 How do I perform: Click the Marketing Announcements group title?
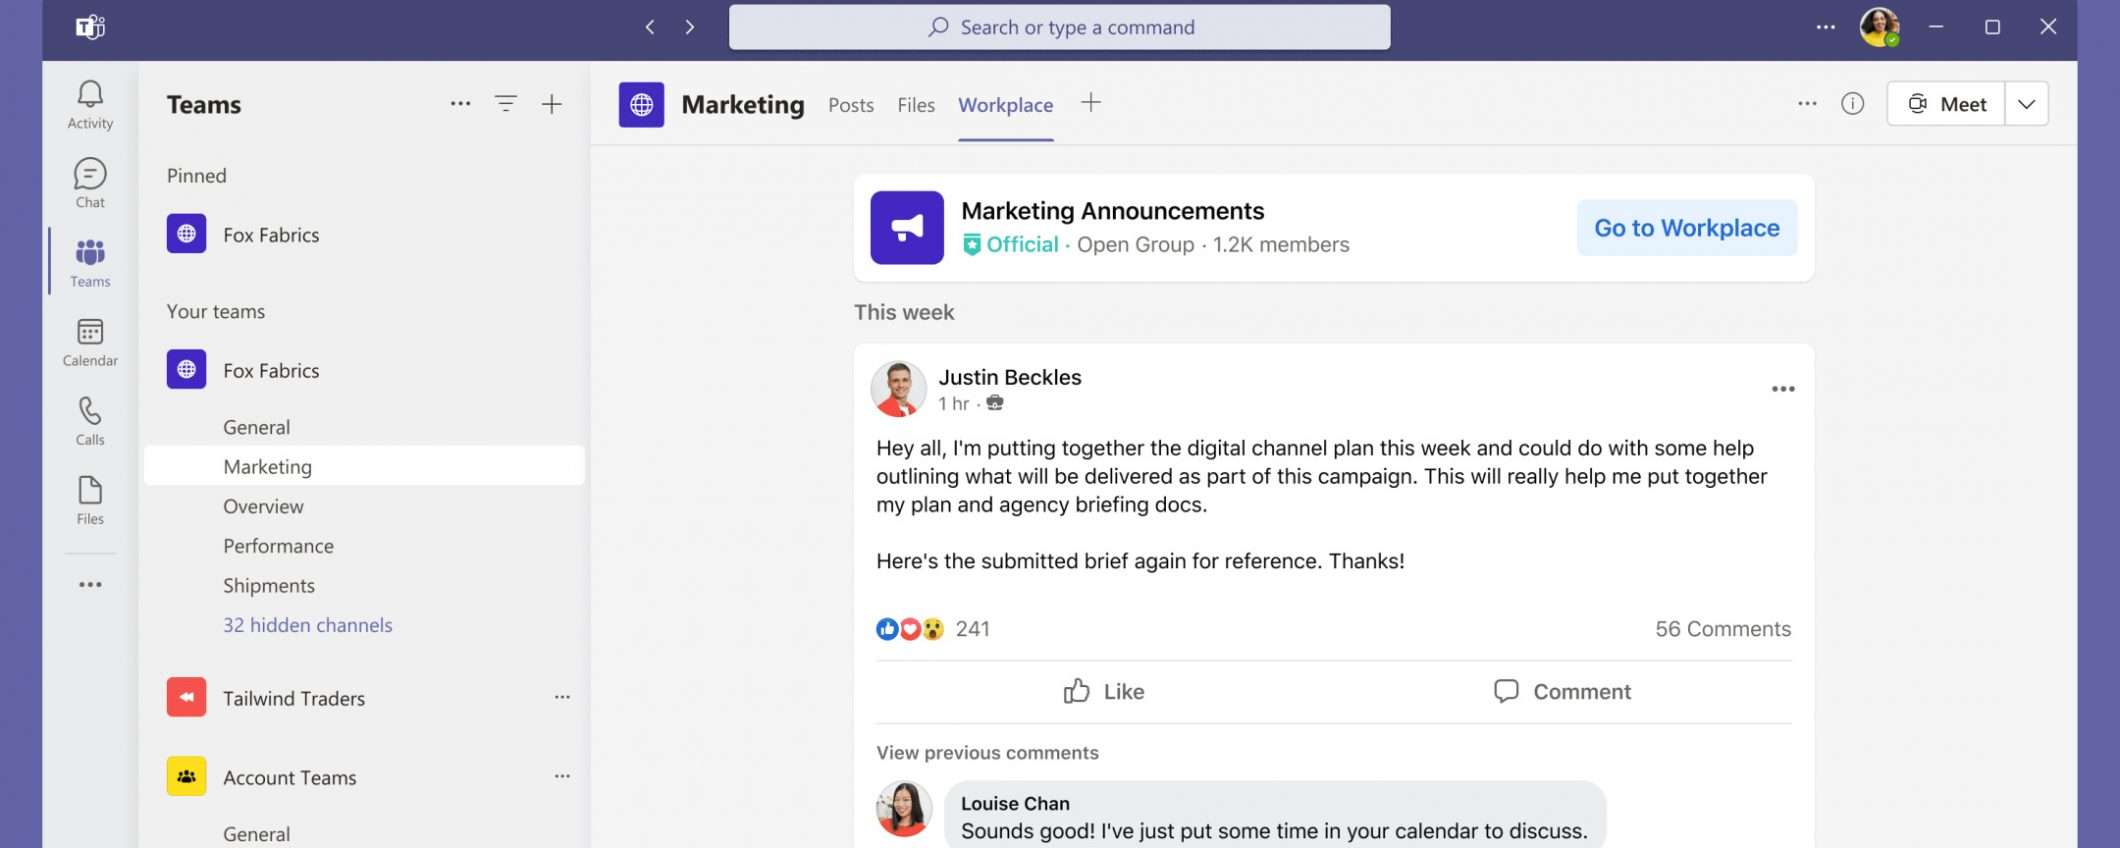pyautogui.click(x=1113, y=211)
